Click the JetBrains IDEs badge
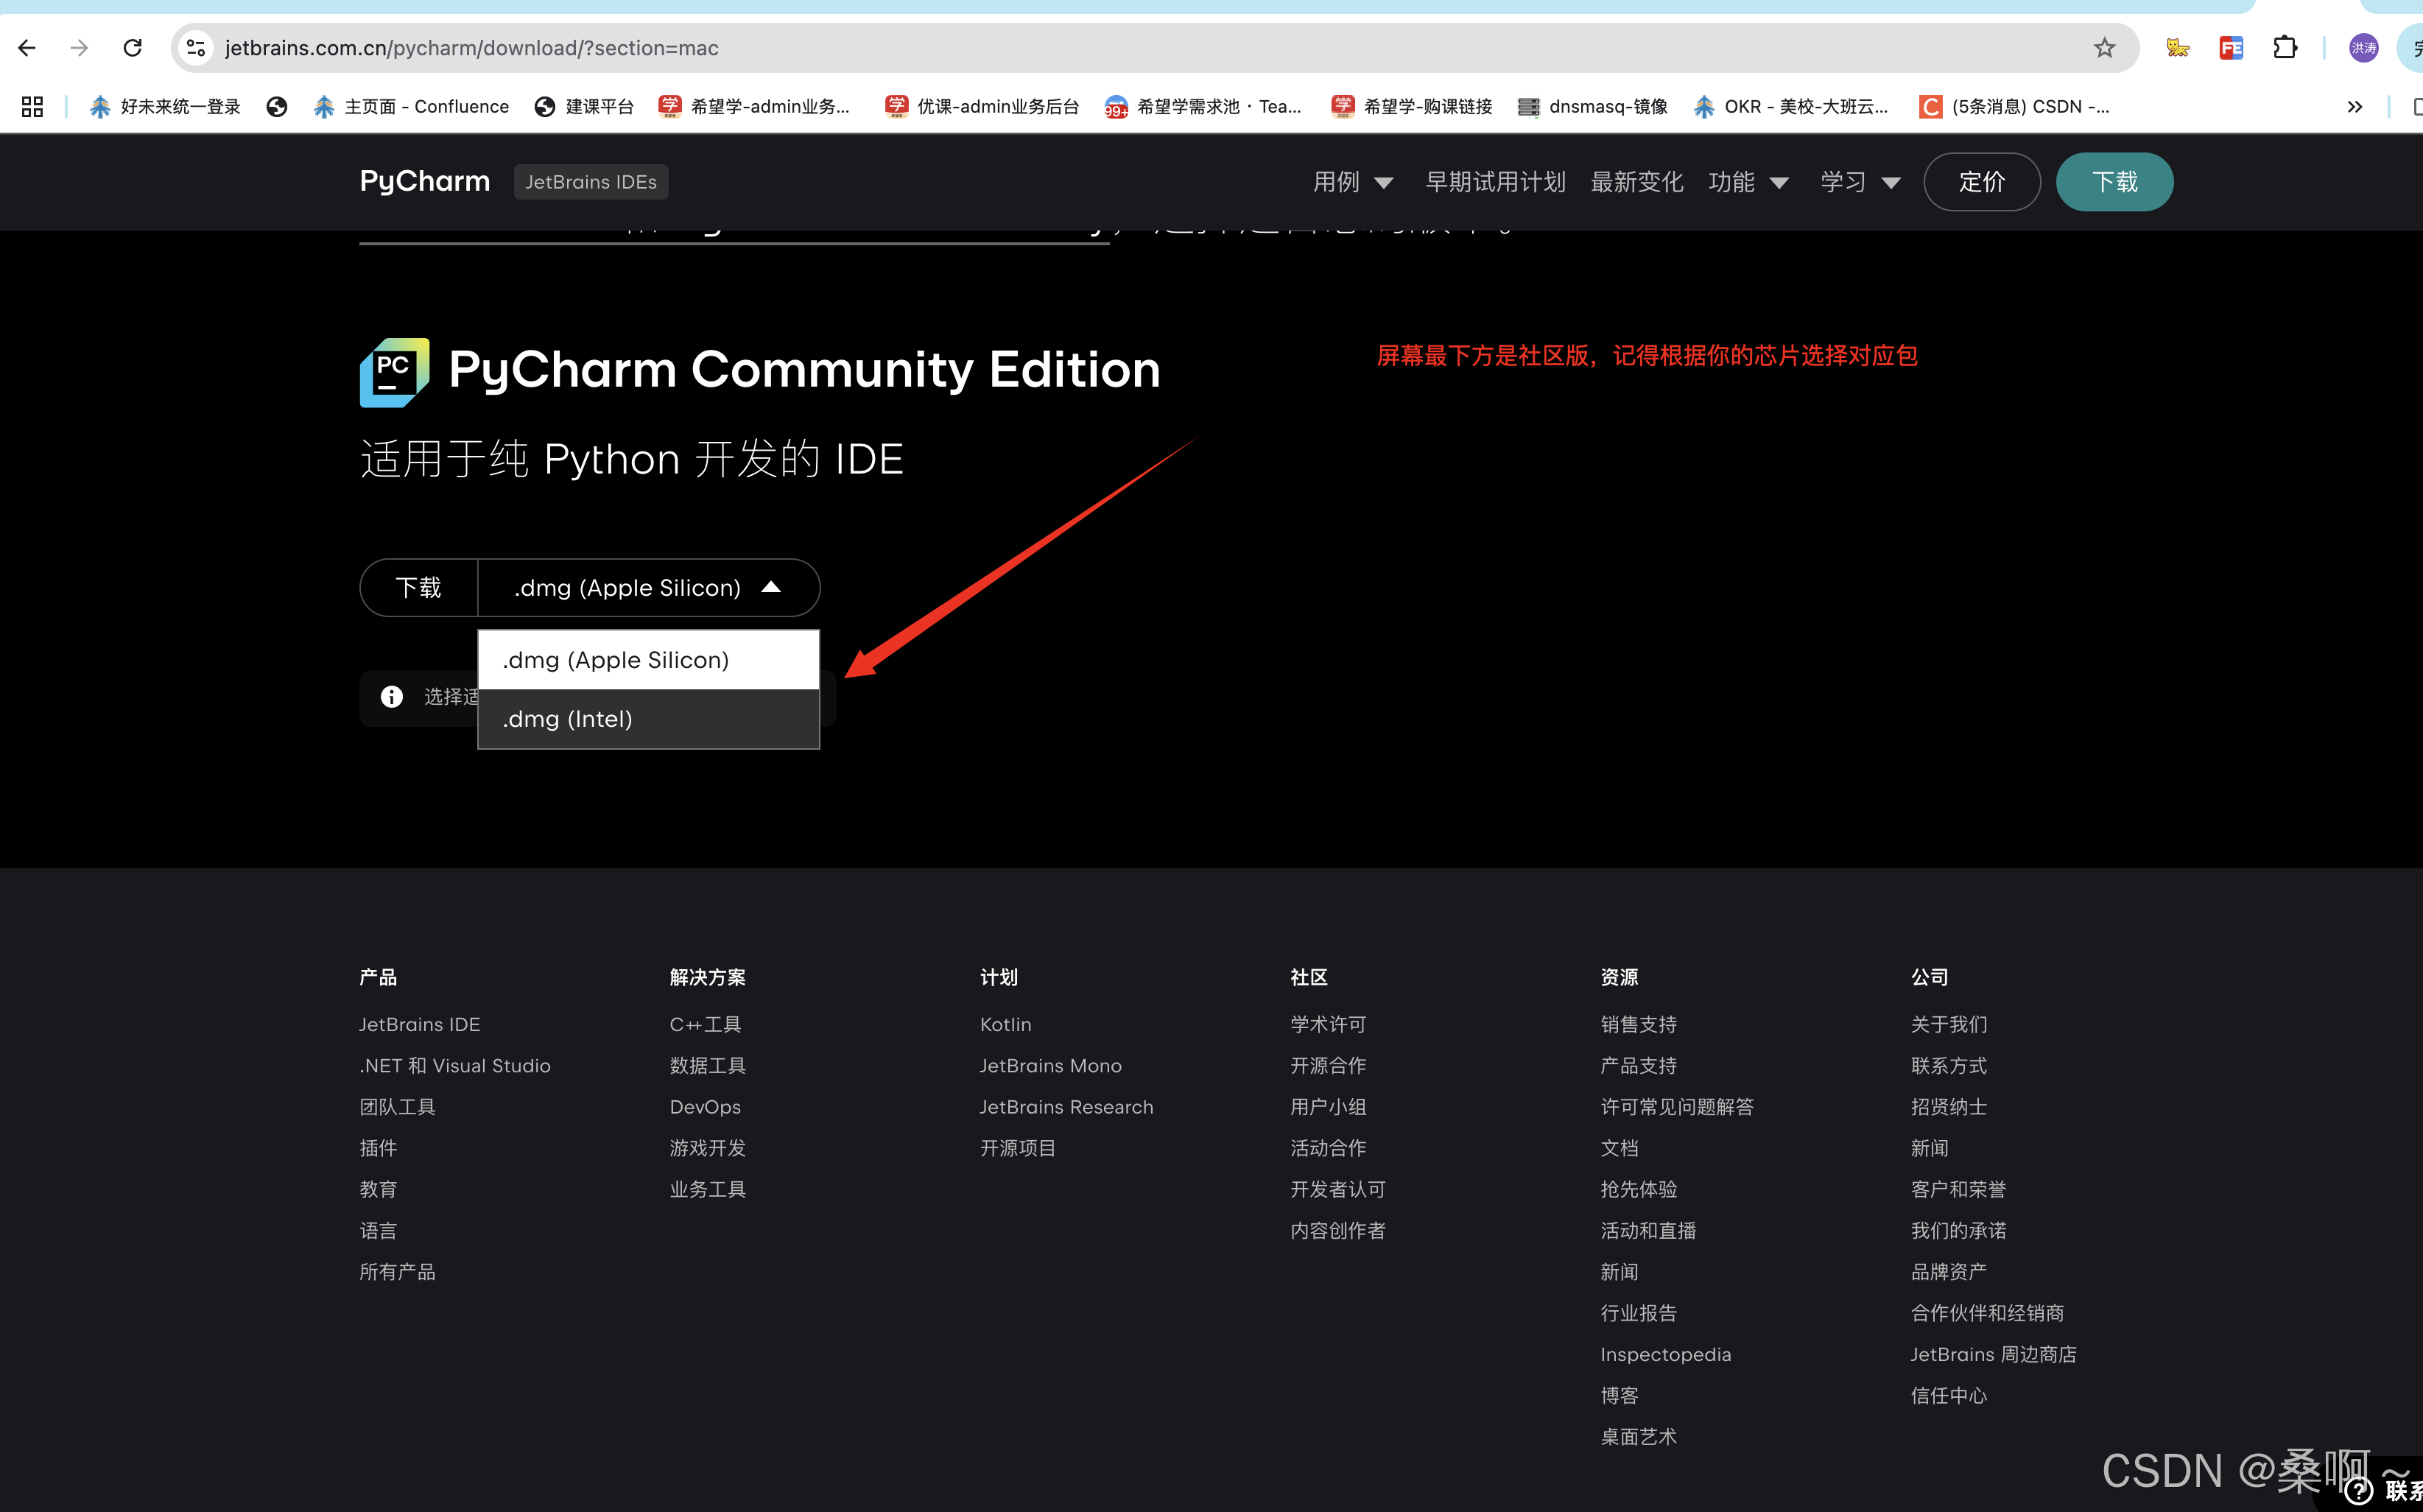 pos(591,181)
